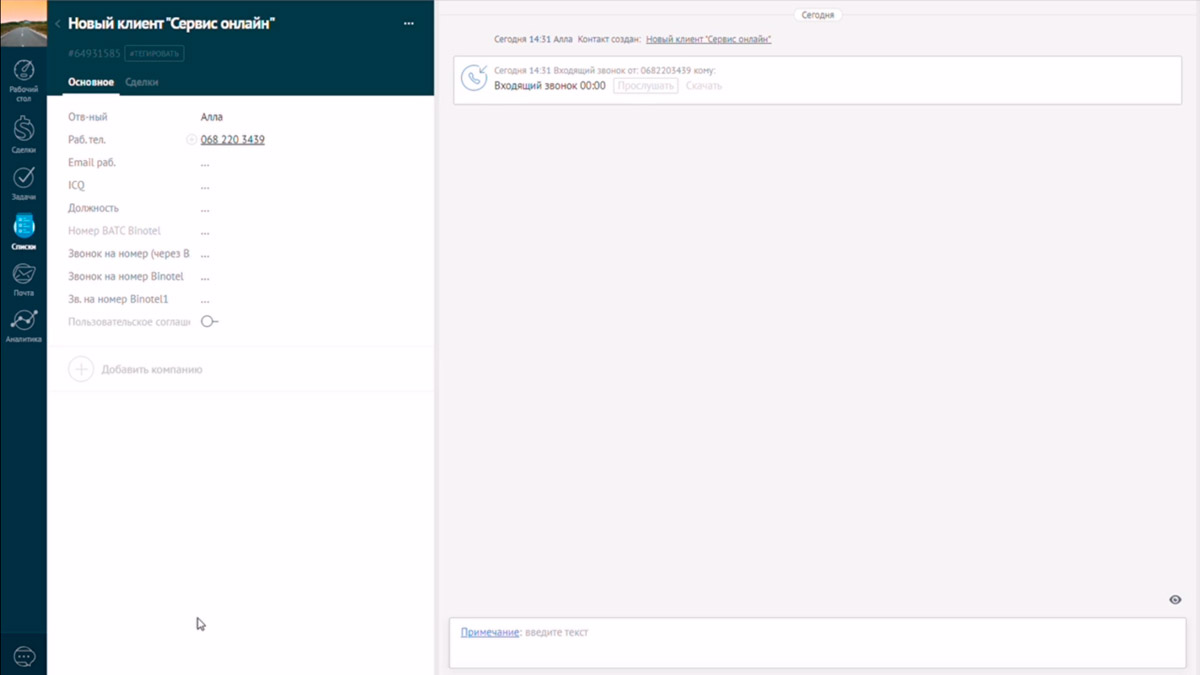The width and height of the screenshot is (1200, 675).
Task: Click the #ТЕГИРОВАТЬ tag button
Action: click(x=154, y=53)
